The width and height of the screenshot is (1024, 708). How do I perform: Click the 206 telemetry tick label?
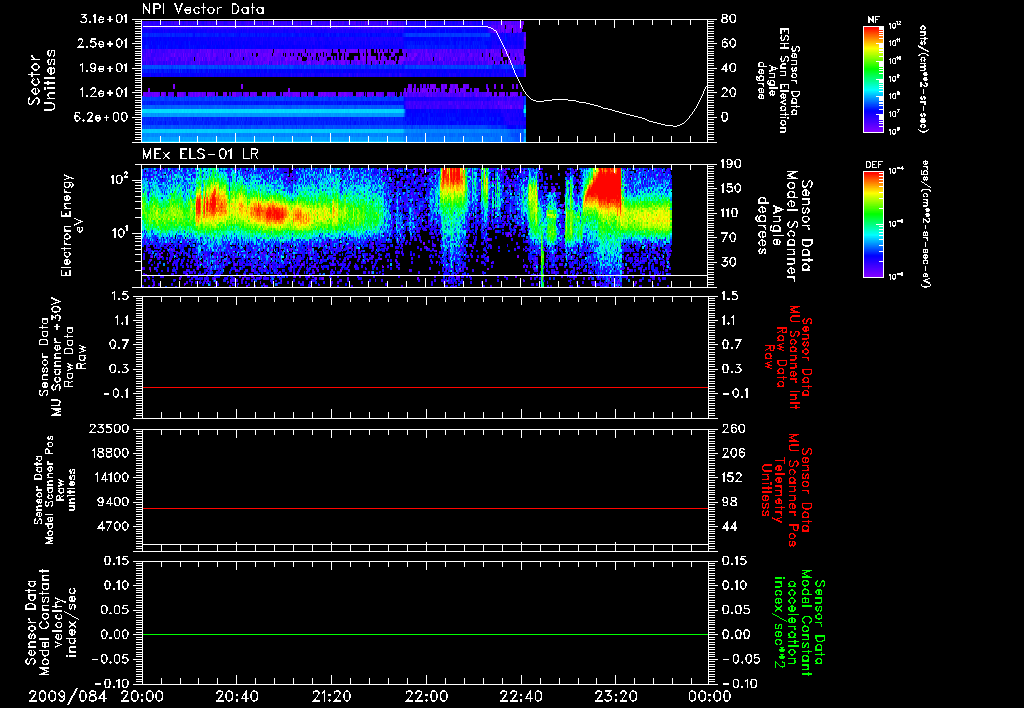click(733, 453)
